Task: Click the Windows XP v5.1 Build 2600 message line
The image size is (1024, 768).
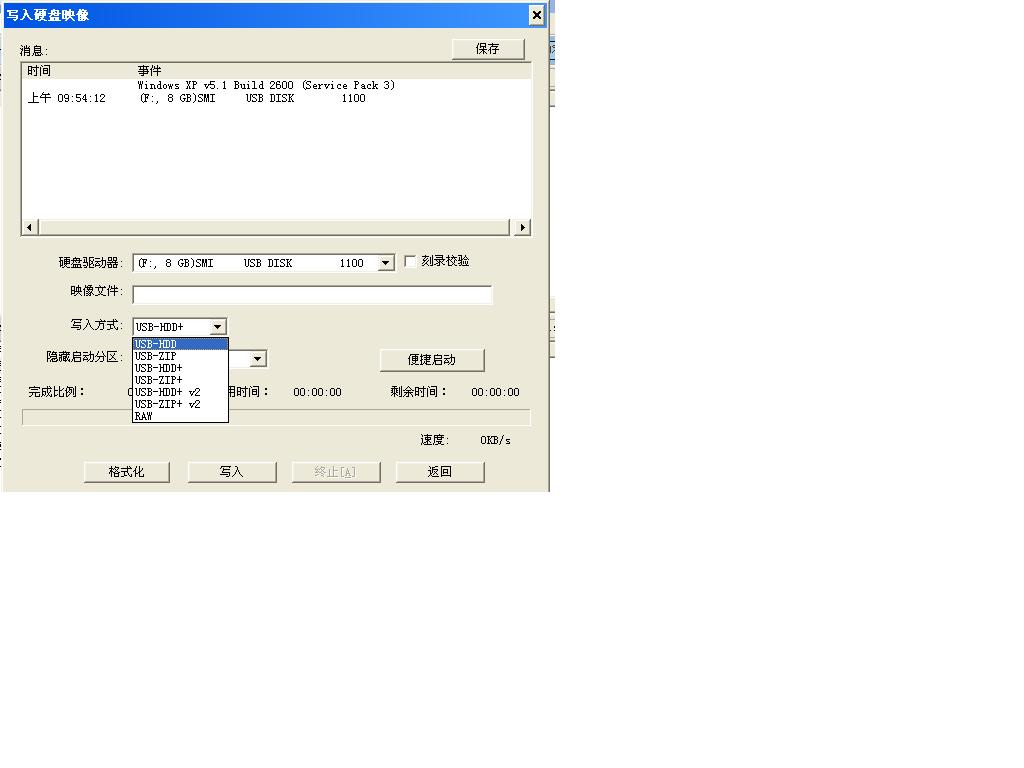Action: coord(266,86)
